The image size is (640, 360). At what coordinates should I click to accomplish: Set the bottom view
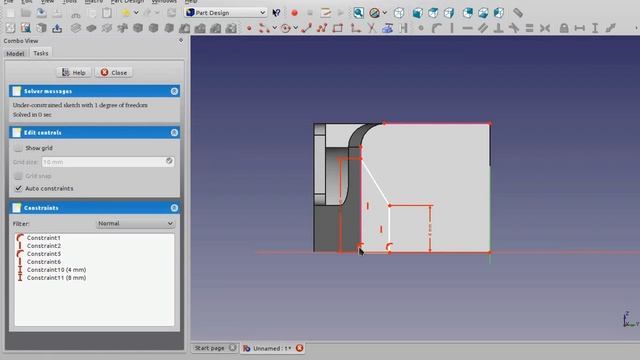point(483,13)
